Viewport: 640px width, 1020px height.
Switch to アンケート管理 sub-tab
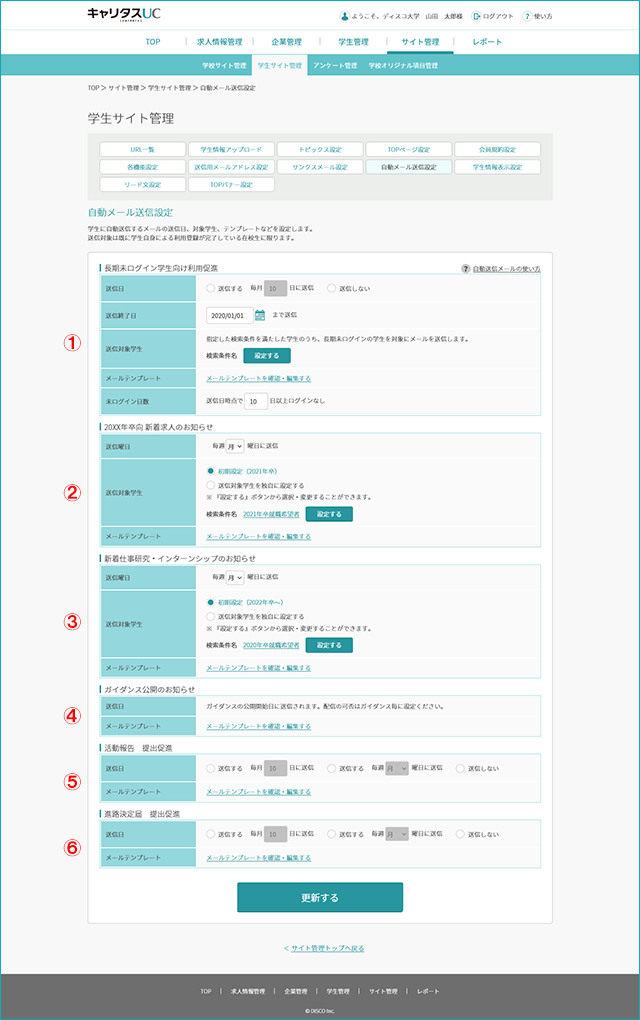tap(335, 66)
